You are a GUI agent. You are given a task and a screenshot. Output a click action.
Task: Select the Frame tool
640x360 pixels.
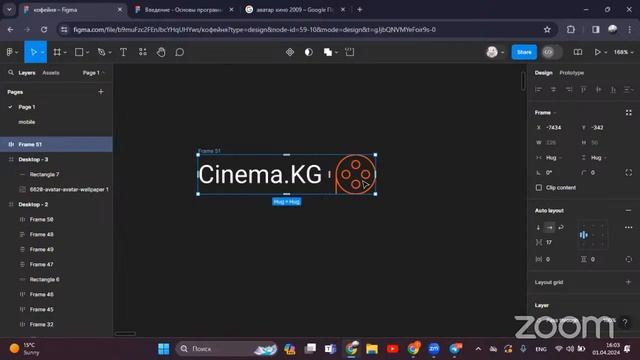tap(57, 52)
